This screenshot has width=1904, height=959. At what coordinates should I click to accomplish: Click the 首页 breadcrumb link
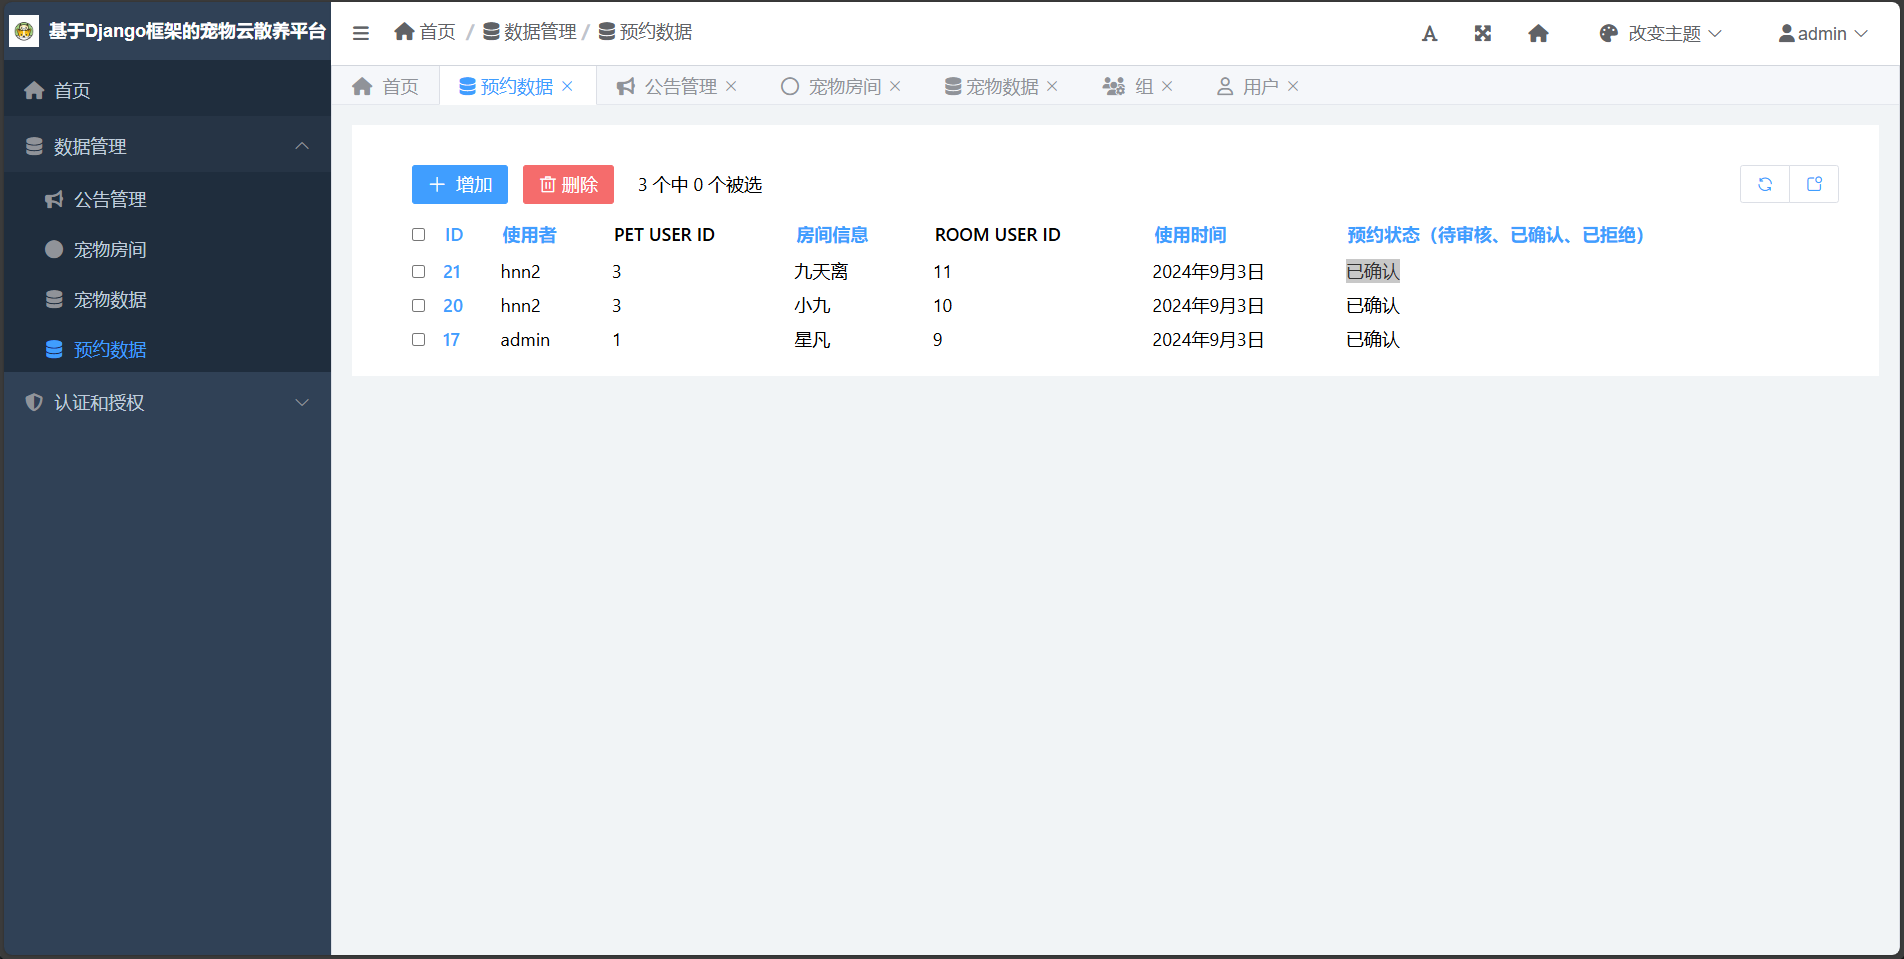(425, 32)
